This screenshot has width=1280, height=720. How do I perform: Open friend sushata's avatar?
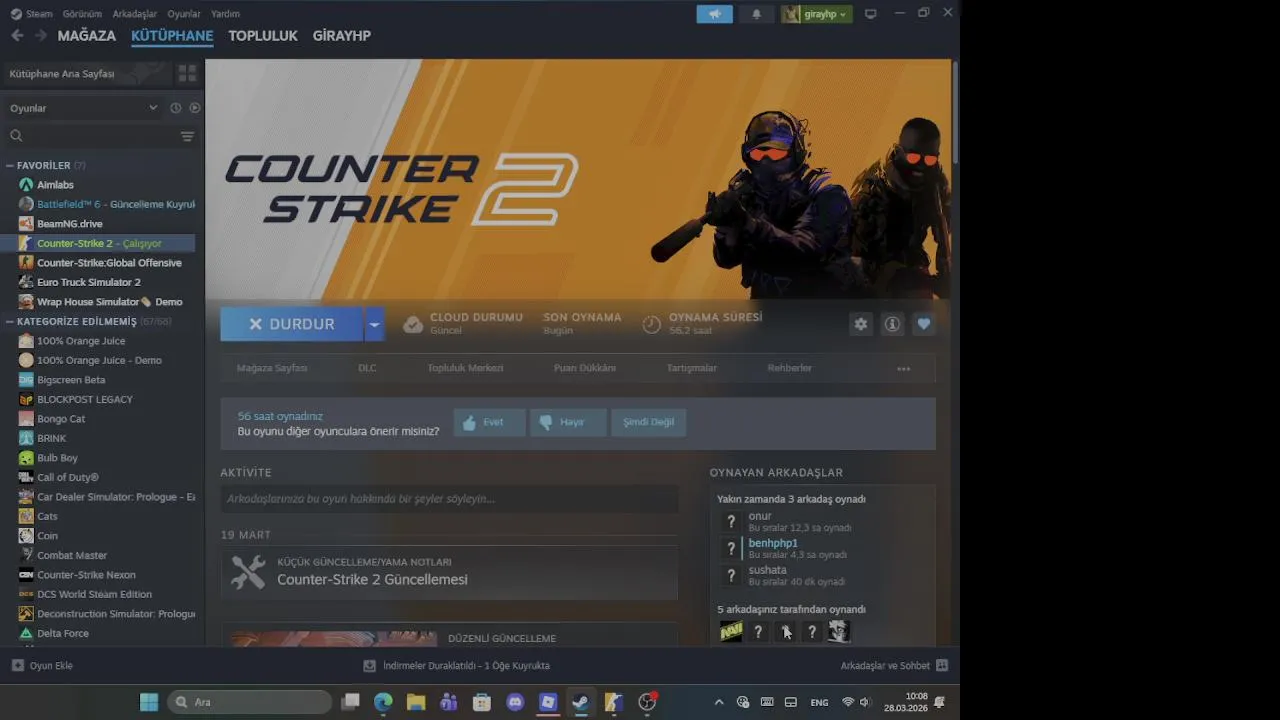point(731,575)
